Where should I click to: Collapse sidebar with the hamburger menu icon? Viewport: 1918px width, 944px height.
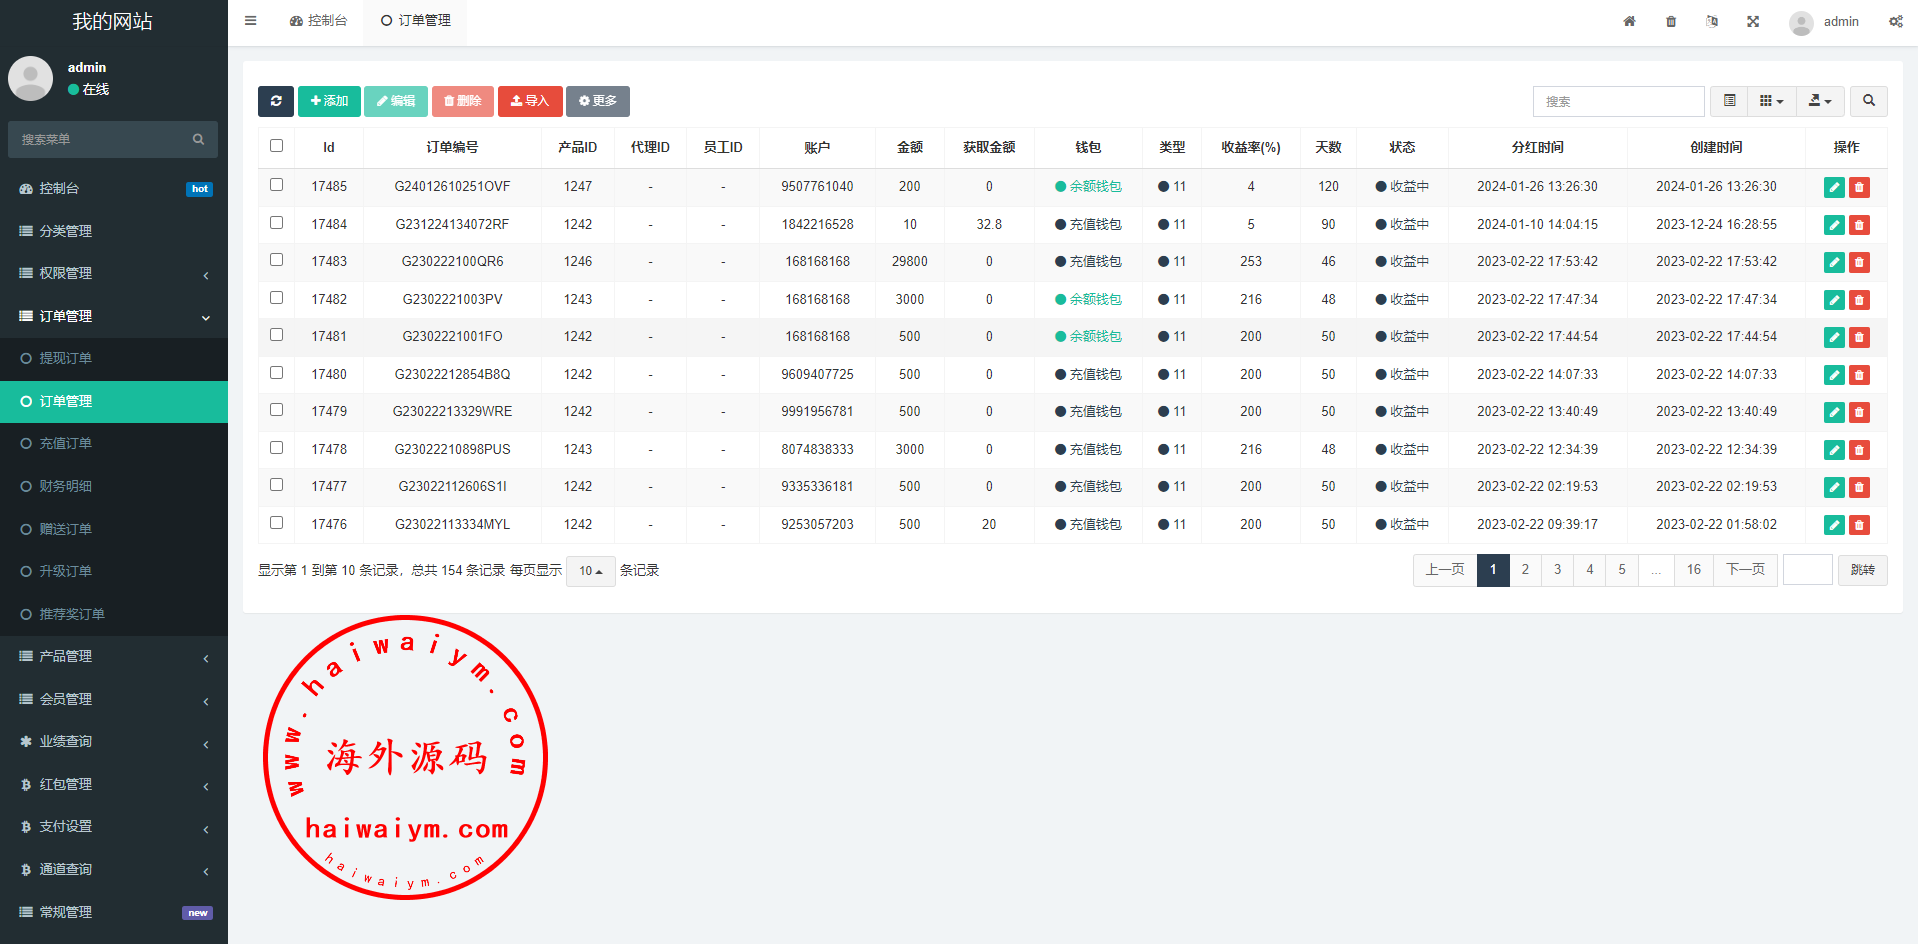point(251,21)
